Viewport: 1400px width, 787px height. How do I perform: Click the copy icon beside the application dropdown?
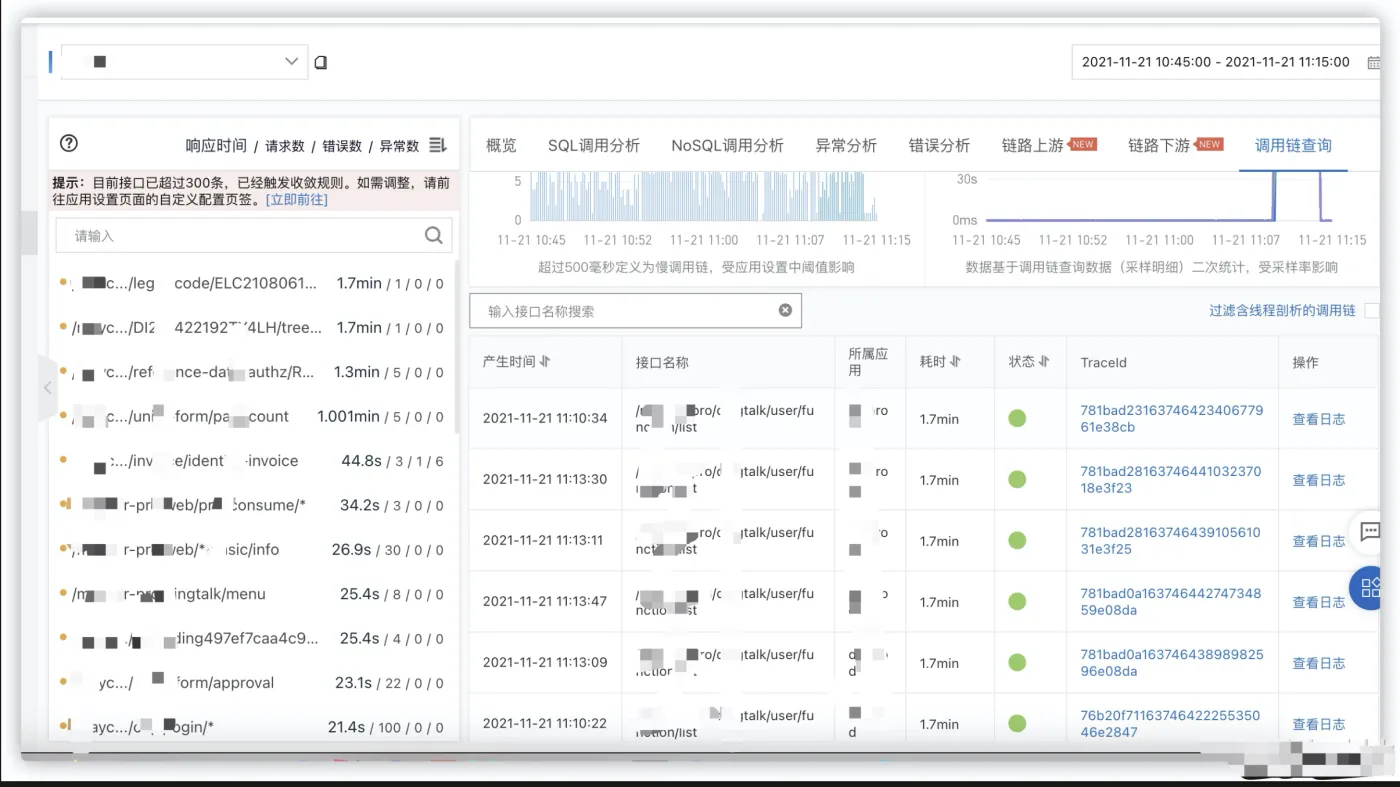(321, 62)
